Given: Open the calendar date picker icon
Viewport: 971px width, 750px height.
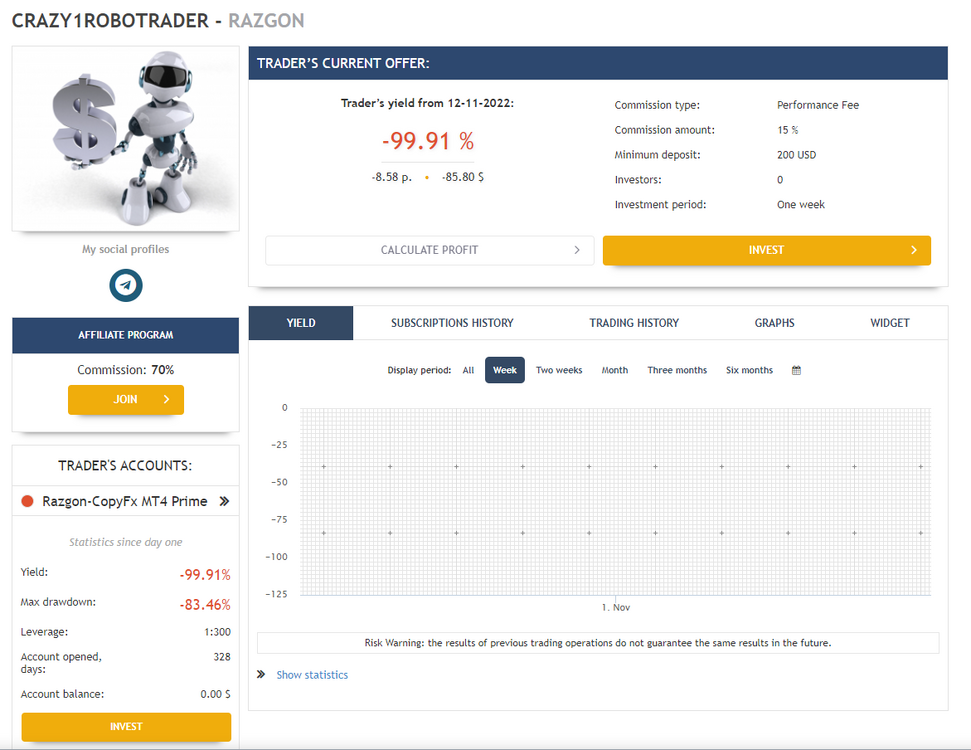Looking at the screenshot, I should tap(796, 370).
